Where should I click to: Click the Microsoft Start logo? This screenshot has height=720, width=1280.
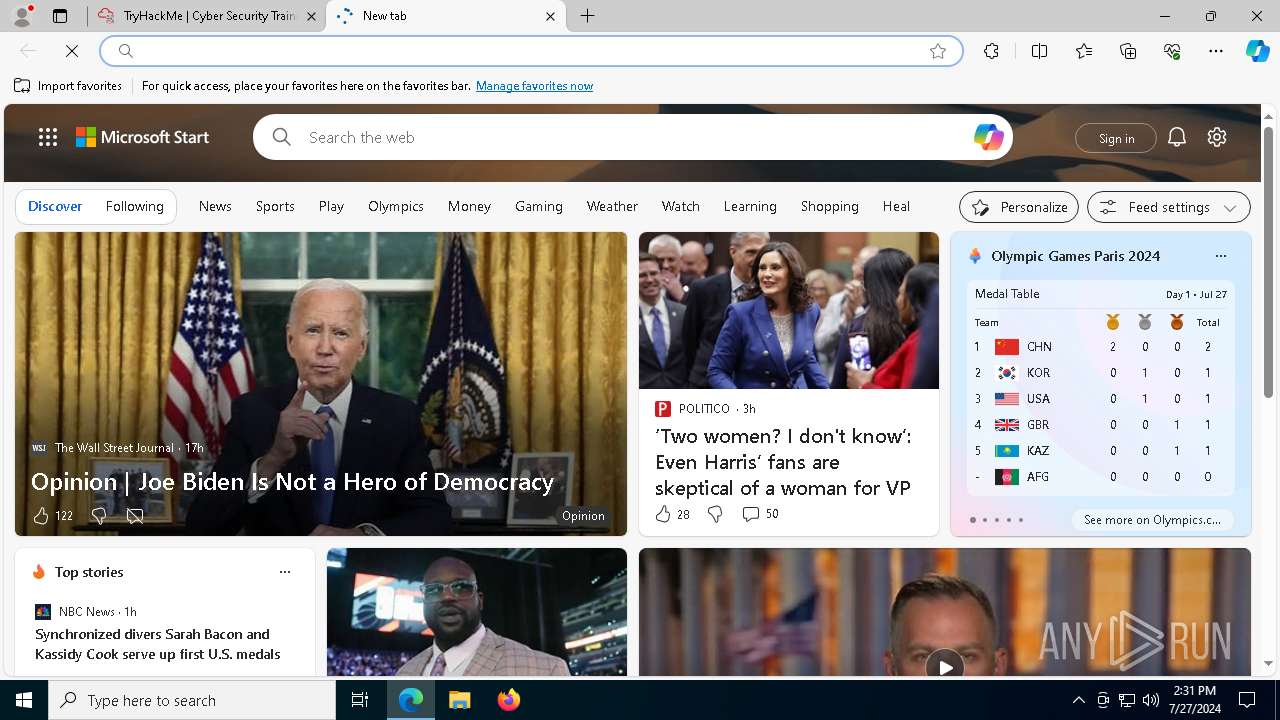[143, 137]
